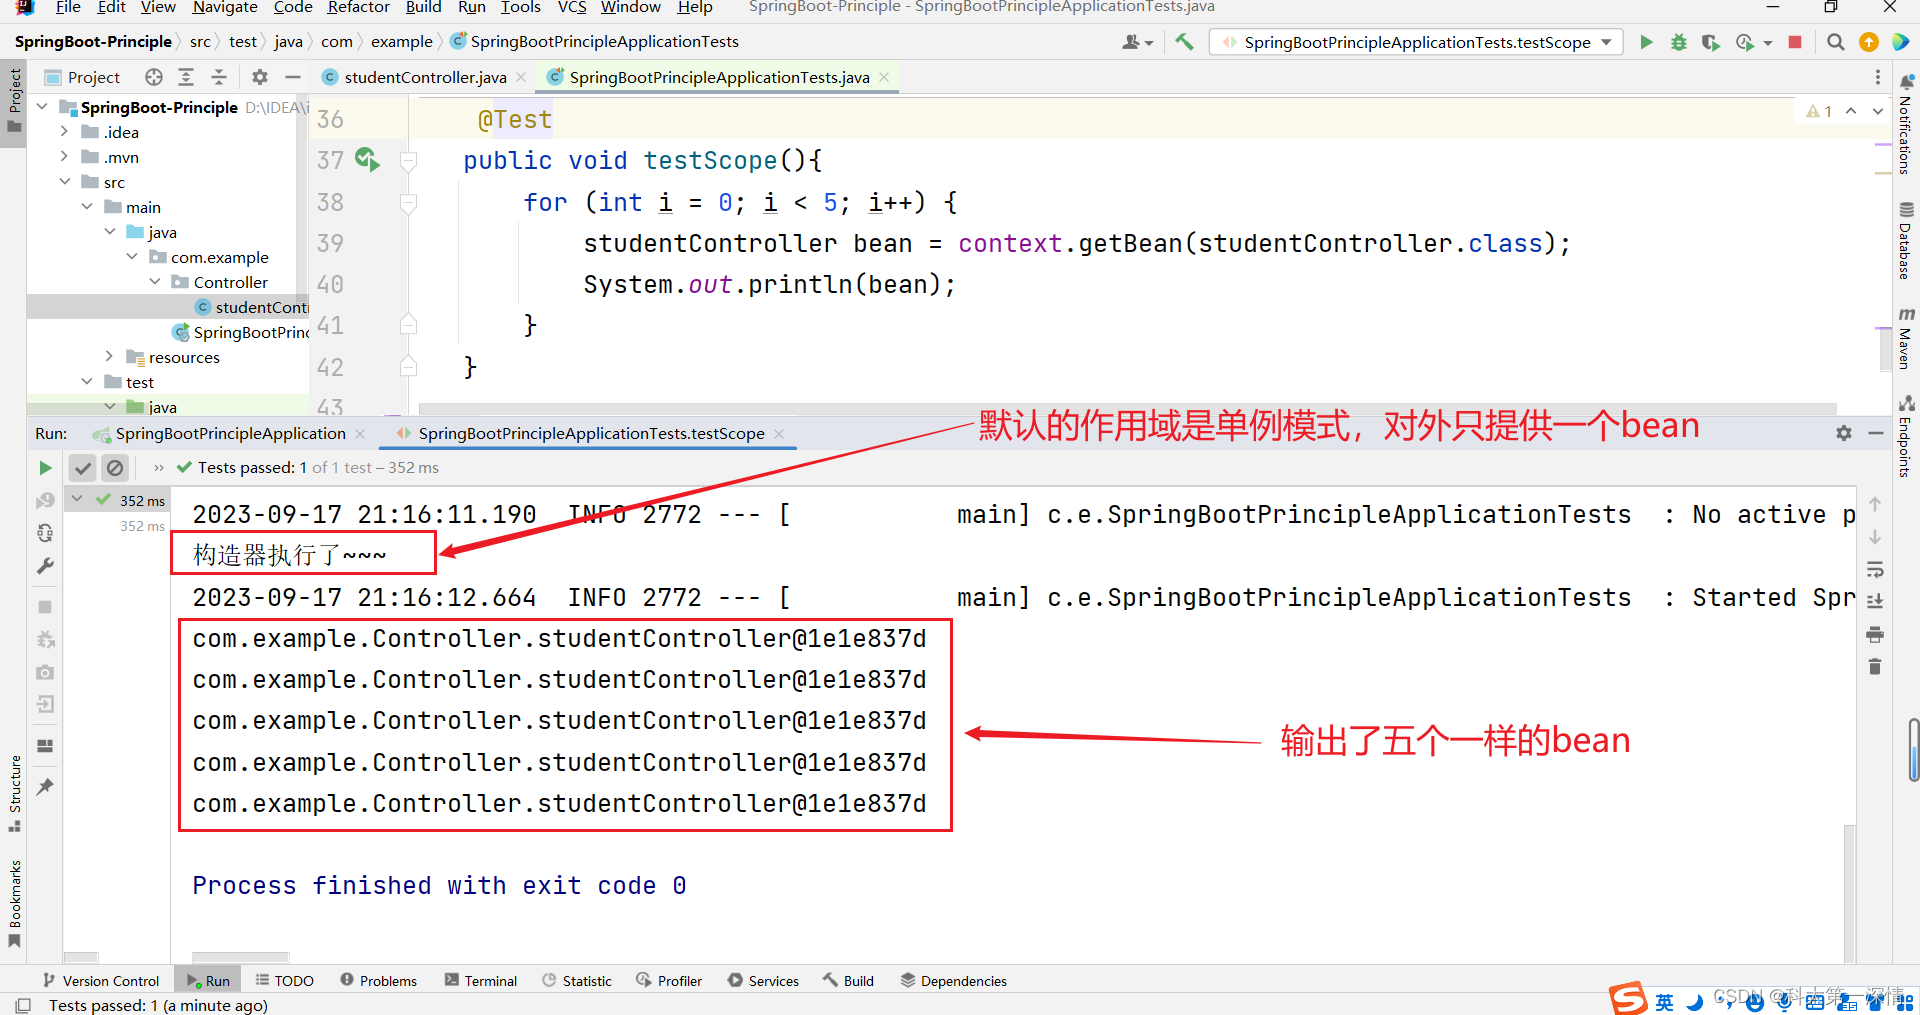This screenshot has width=1920, height=1015.
Task: Toggle fold marker at line 37 method
Action: 408,160
